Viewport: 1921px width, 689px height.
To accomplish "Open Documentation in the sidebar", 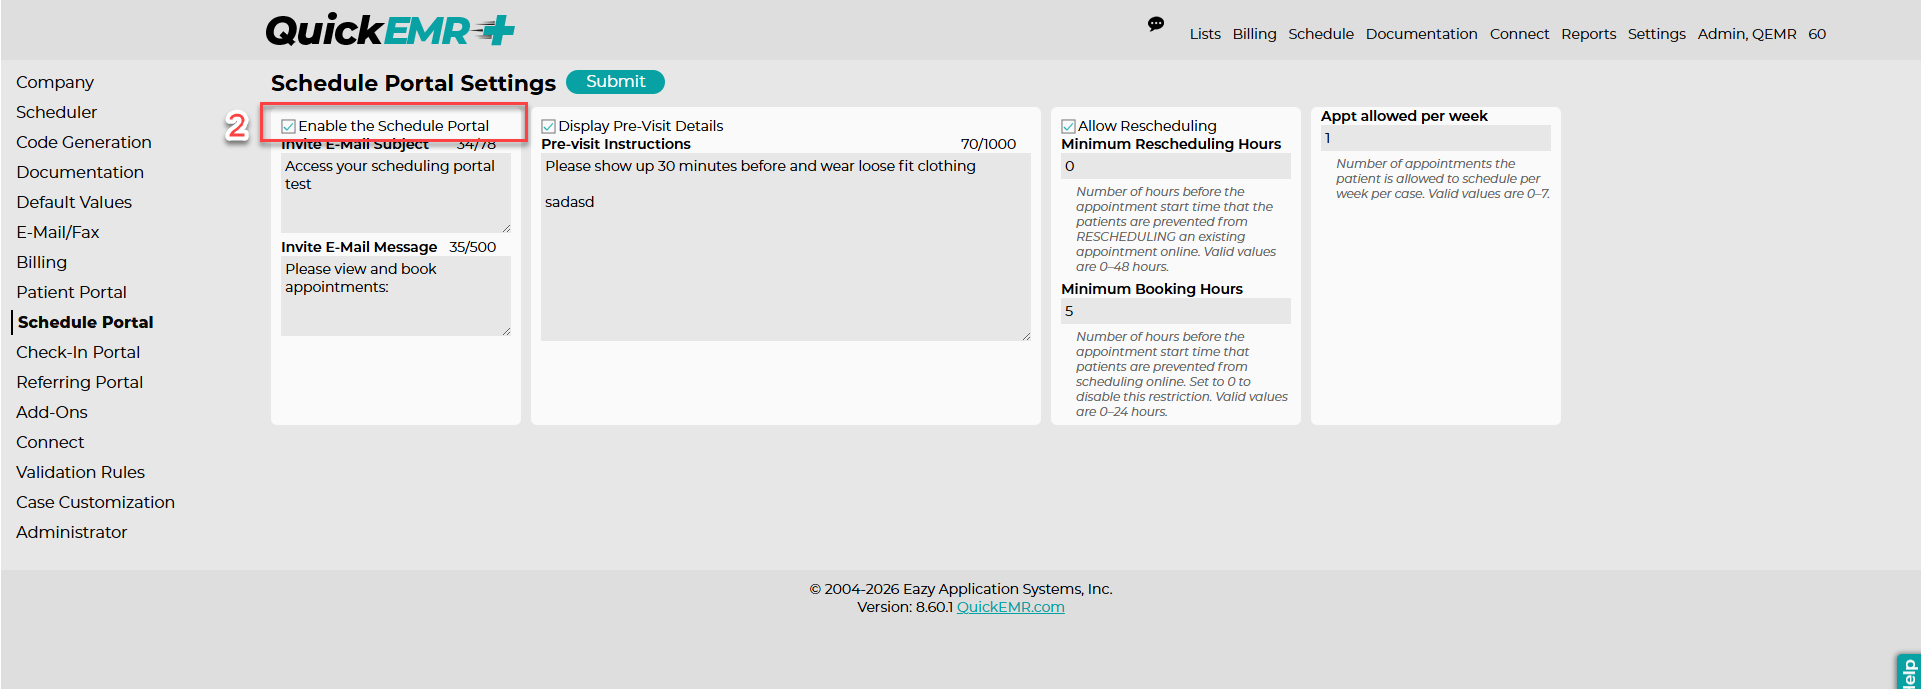I will (80, 172).
